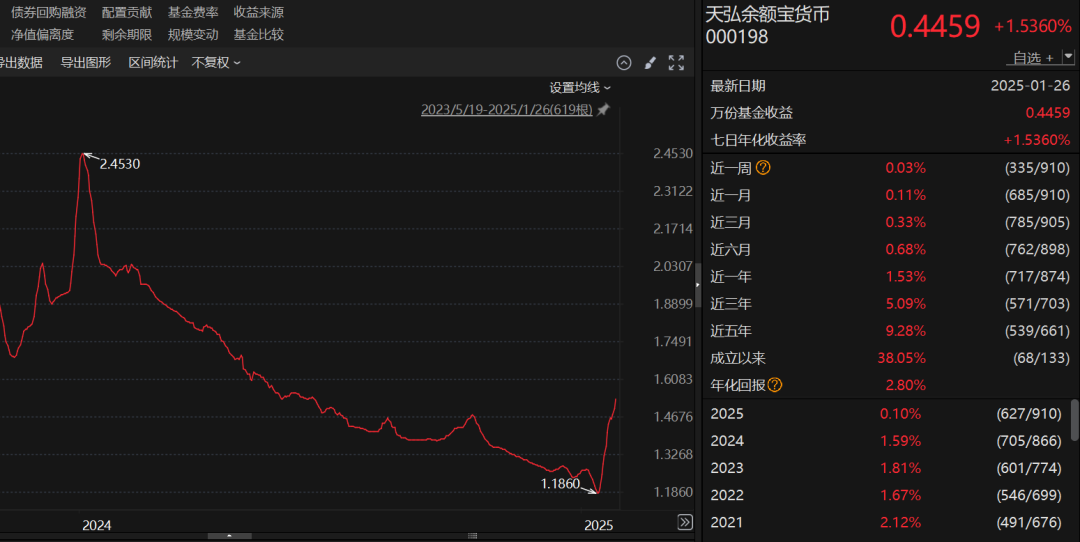1080x542 pixels.
Task: Click the 2025 x-axis year label
Action: pyautogui.click(x=599, y=525)
